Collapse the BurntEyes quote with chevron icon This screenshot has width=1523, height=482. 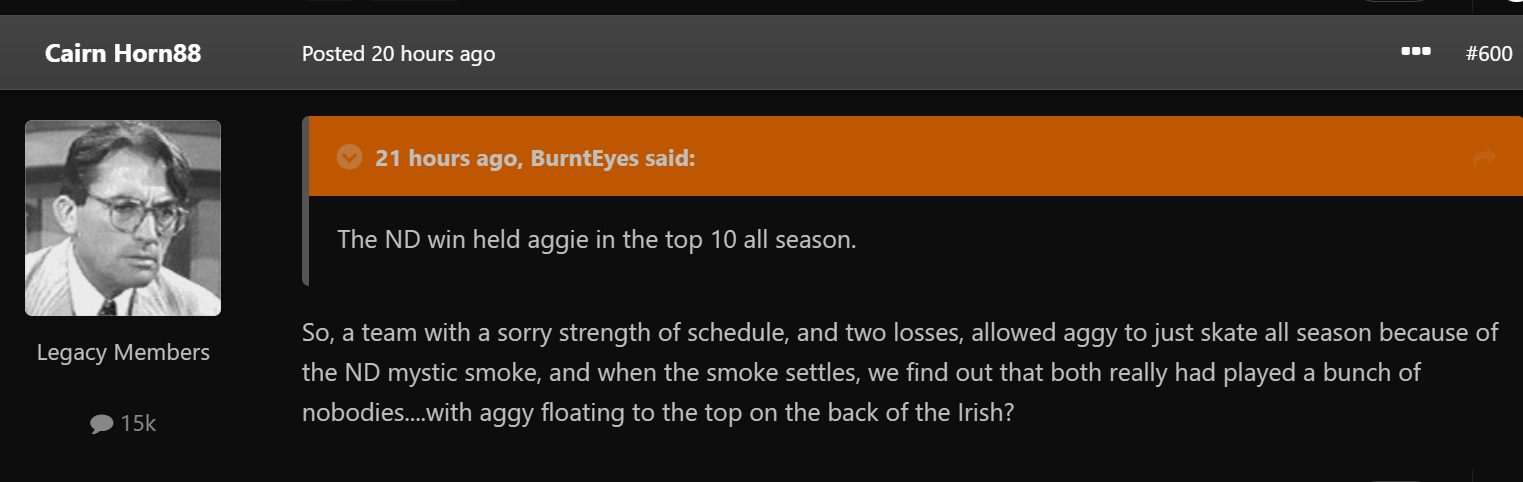pyautogui.click(x=349, y=157)
